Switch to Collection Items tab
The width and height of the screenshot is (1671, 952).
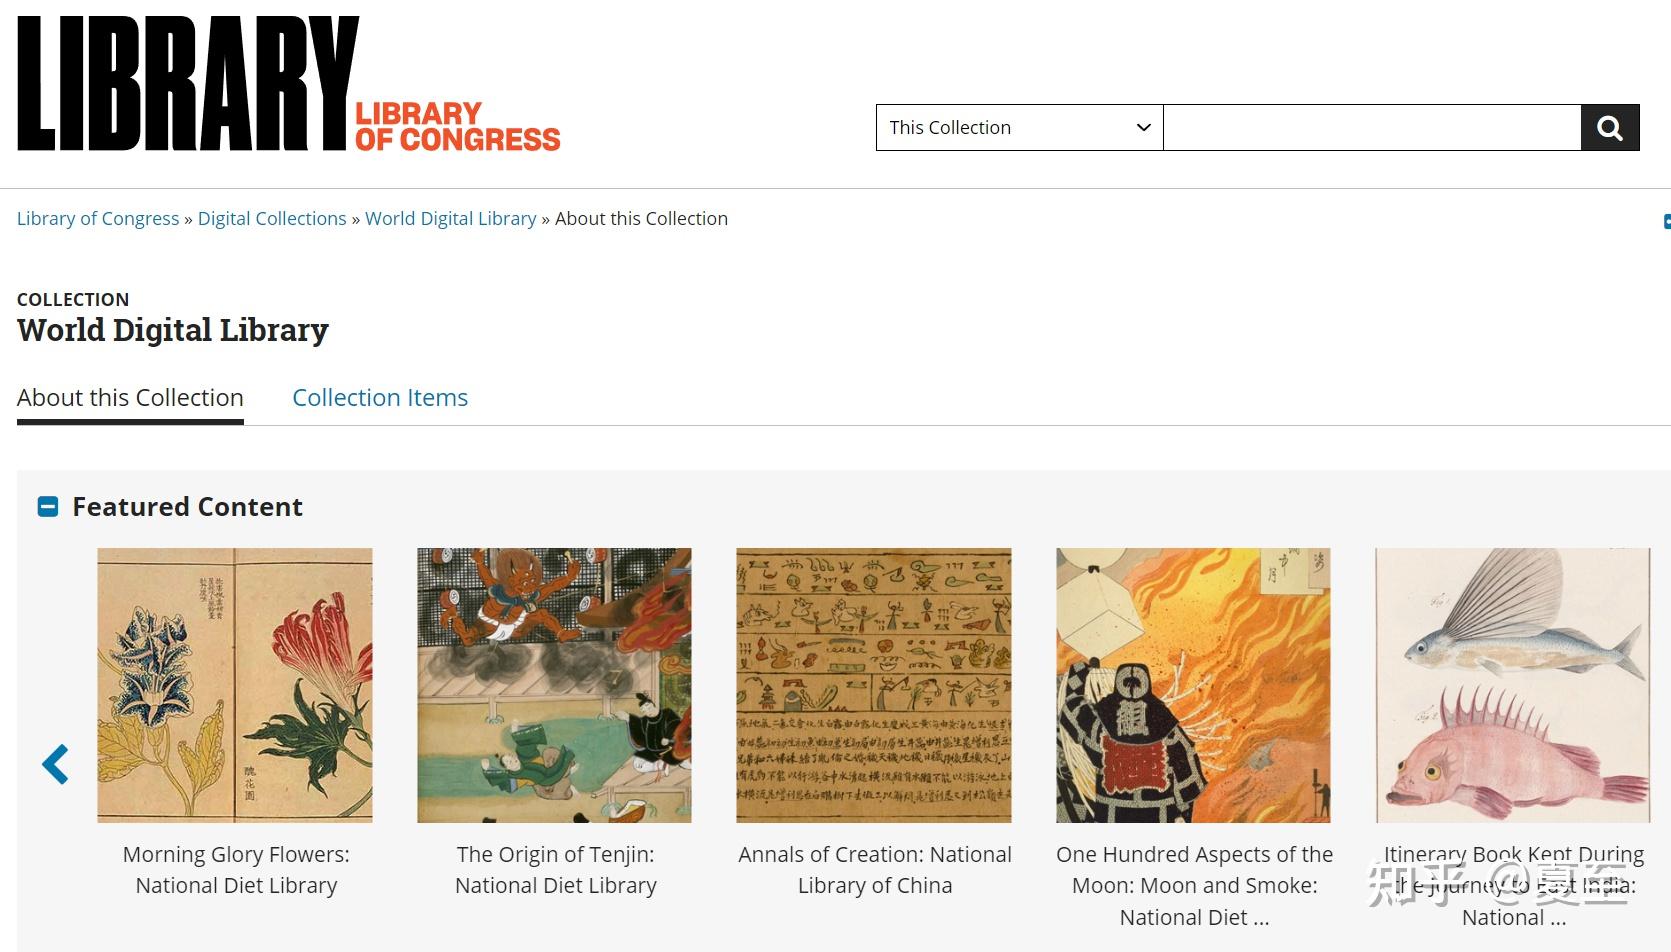(x=380, y=398)
